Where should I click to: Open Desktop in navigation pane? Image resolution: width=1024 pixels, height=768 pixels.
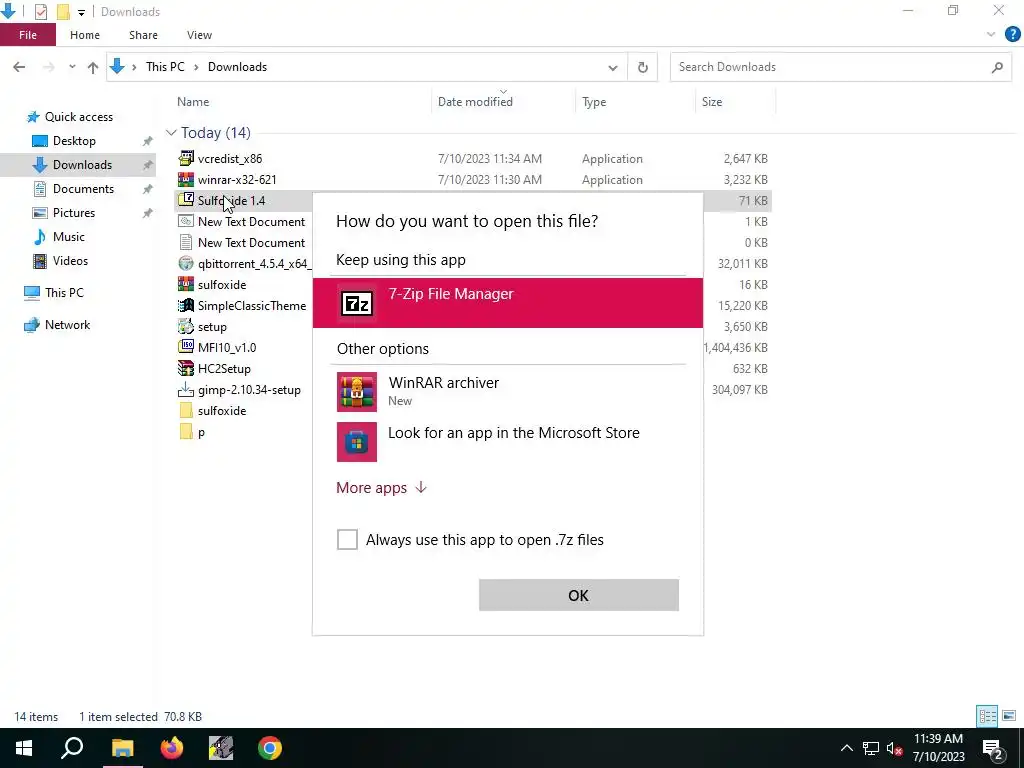click(74, 141)
